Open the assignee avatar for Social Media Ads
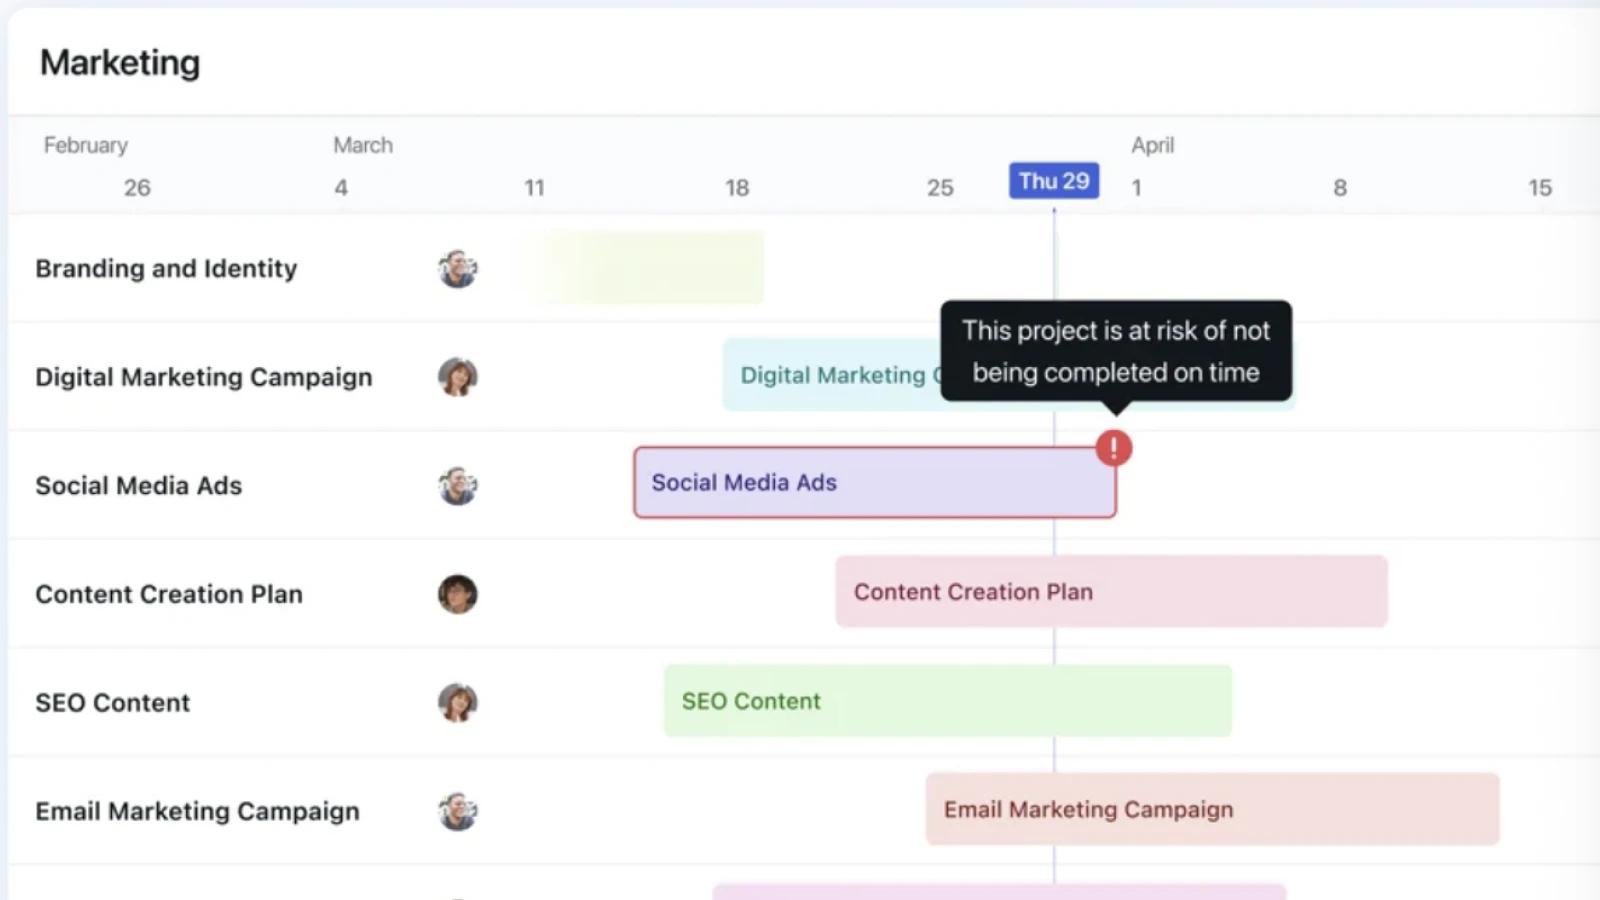Viewport: 1600px width, 900px height. click(457, 486)
